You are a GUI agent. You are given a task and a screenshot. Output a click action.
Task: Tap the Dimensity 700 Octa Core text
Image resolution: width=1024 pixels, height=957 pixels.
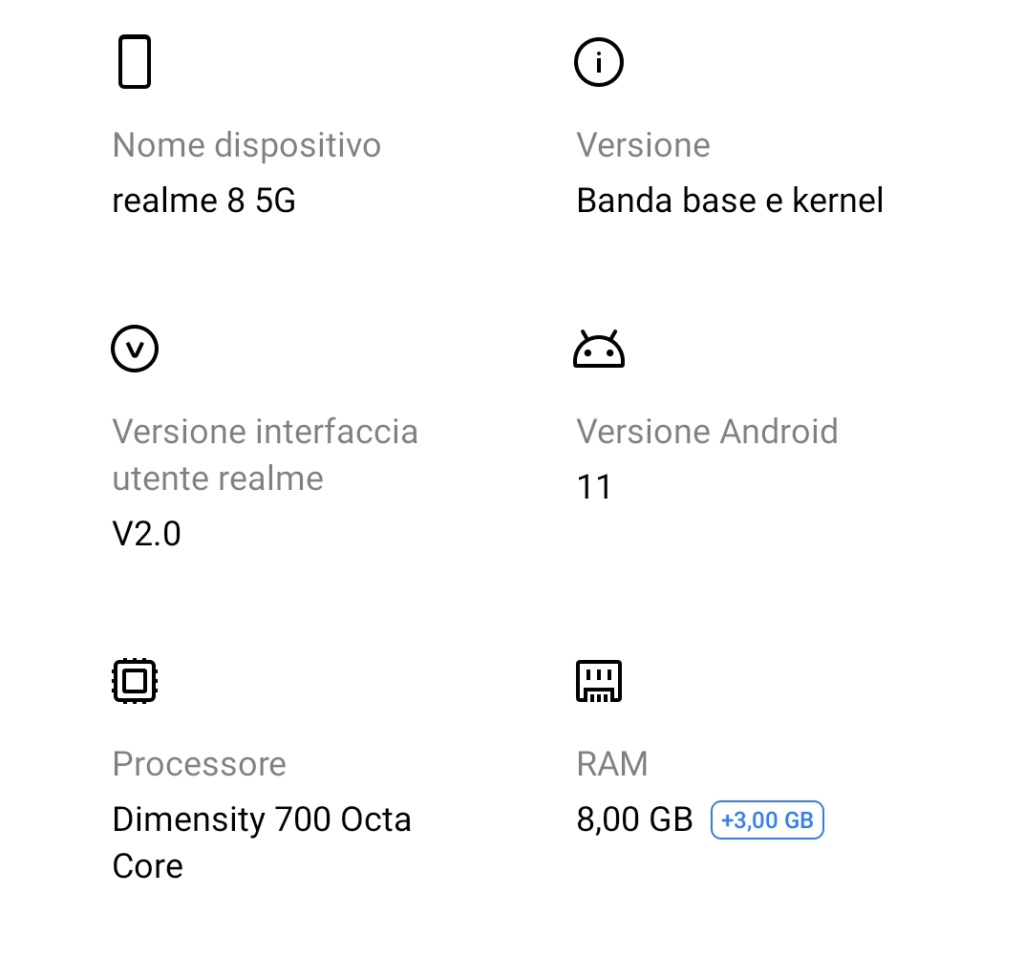[262, 842]
